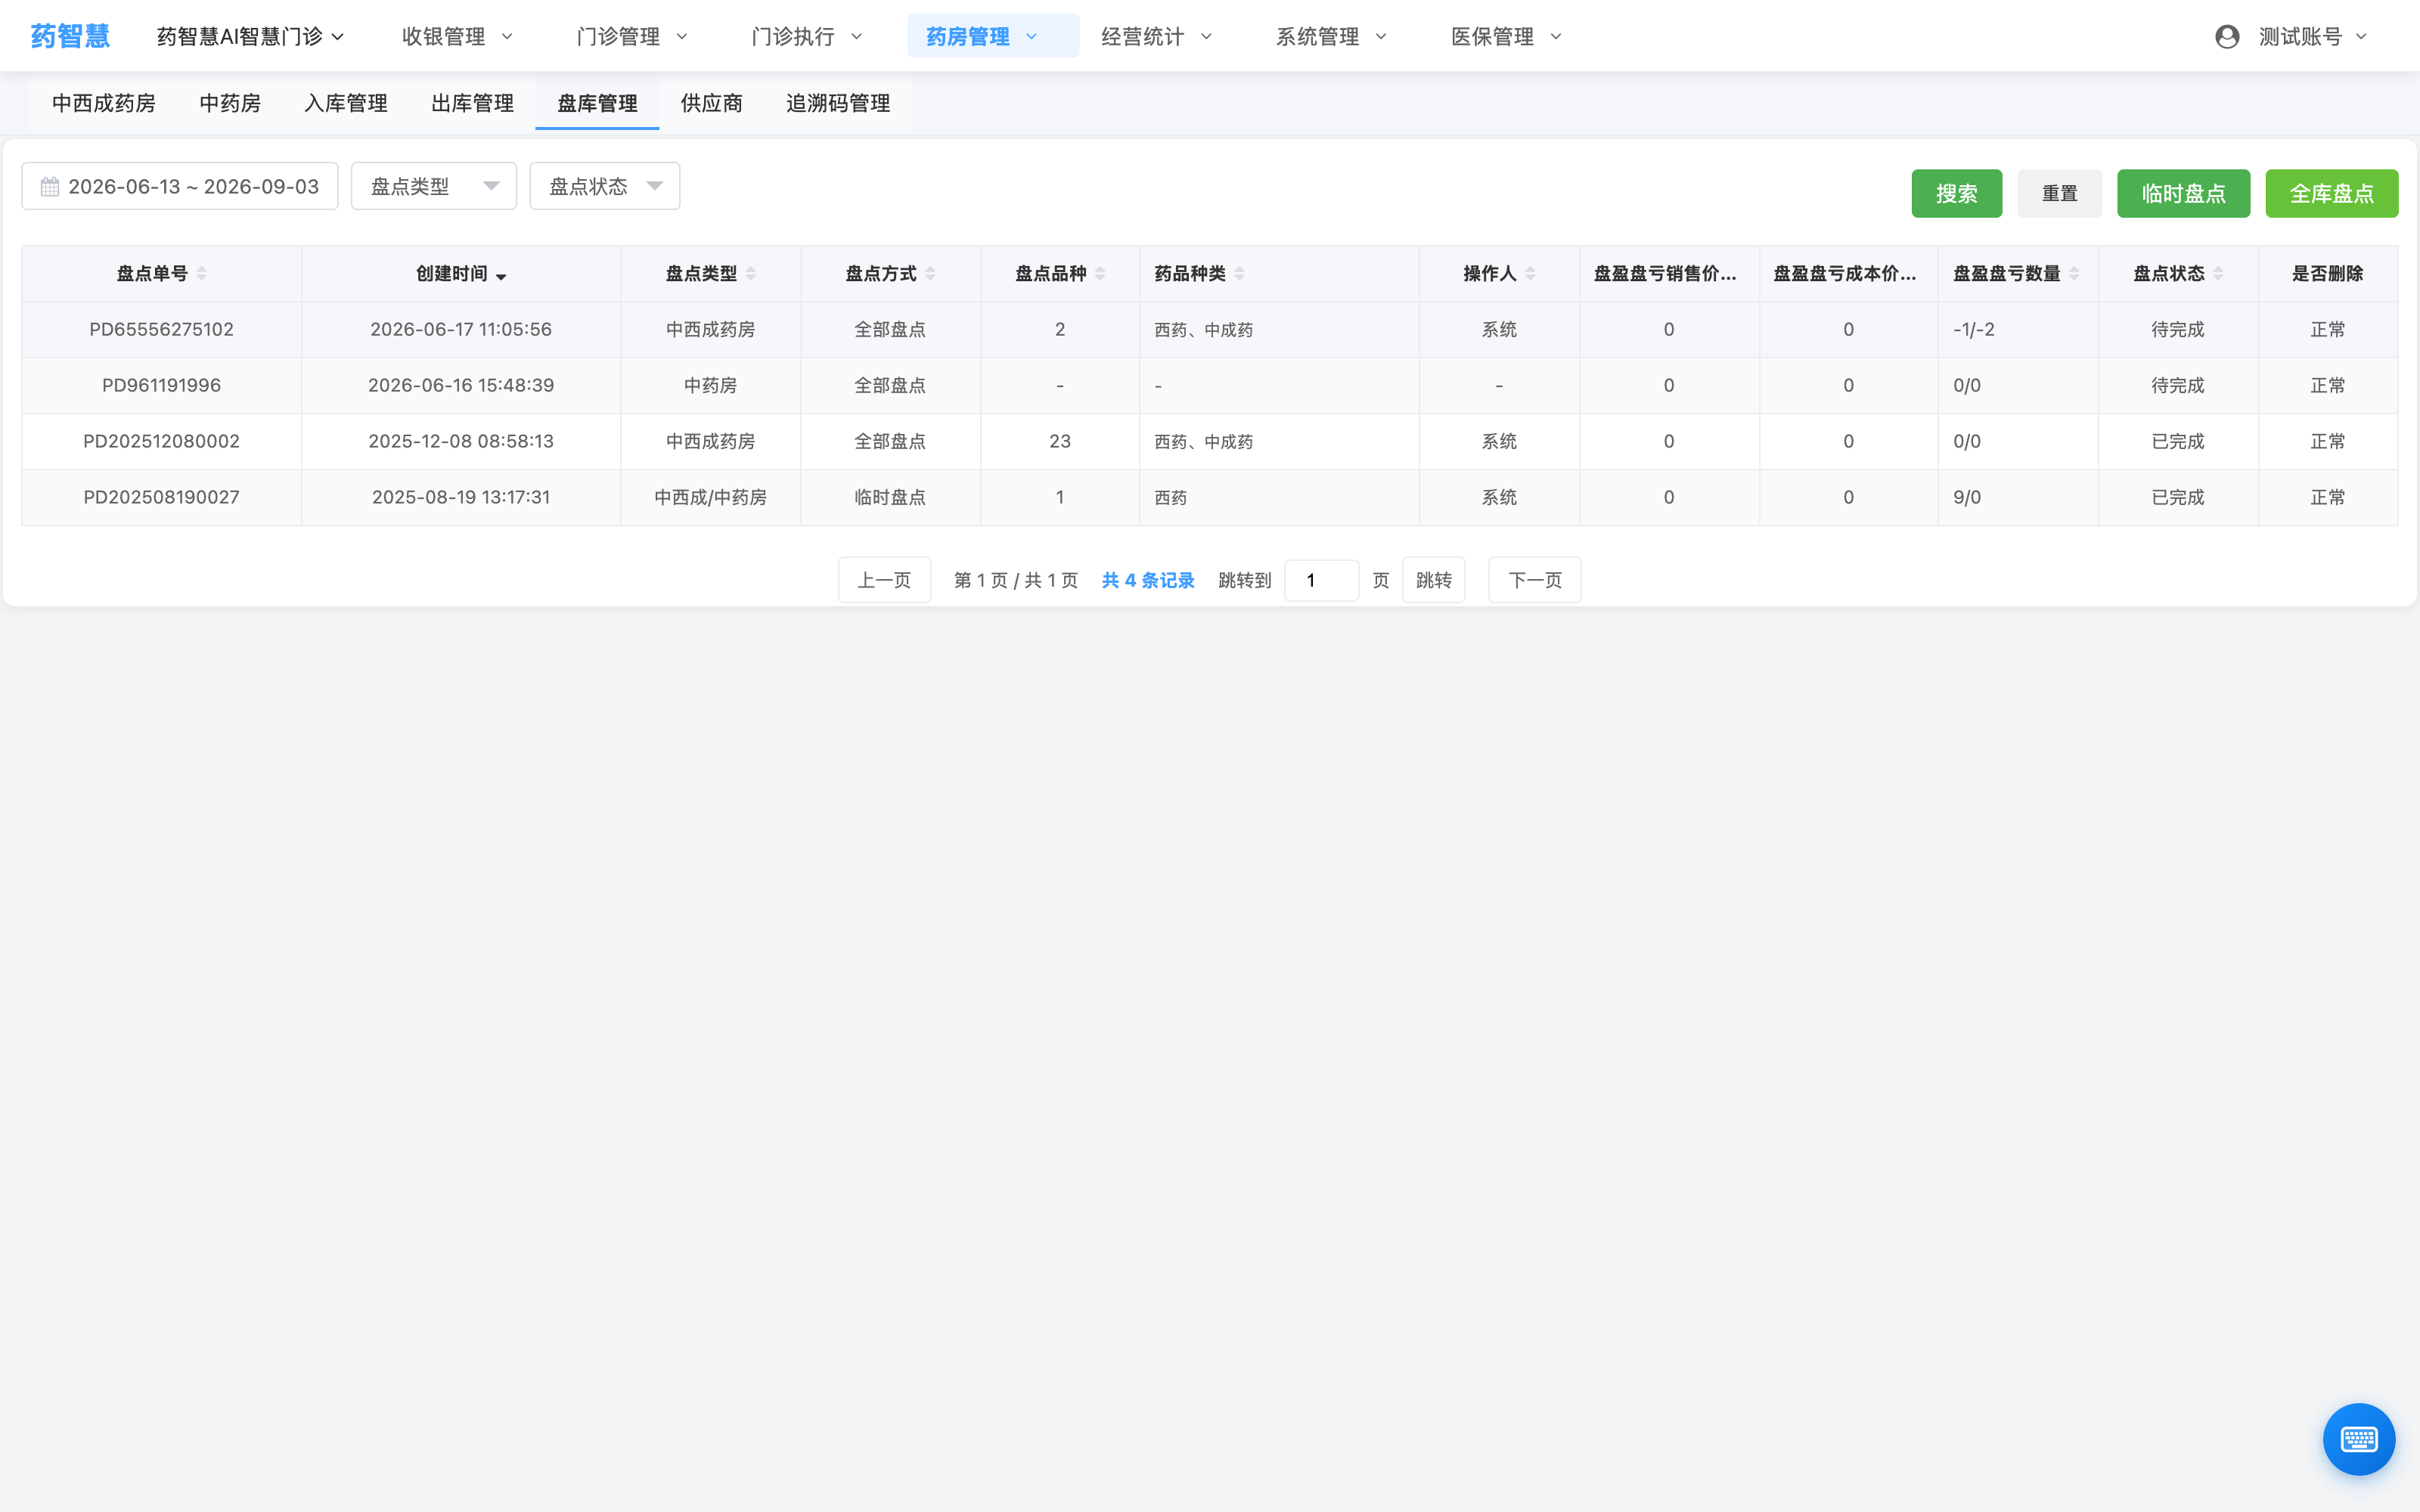Expand the 收银管理 menu

(457, 36)
